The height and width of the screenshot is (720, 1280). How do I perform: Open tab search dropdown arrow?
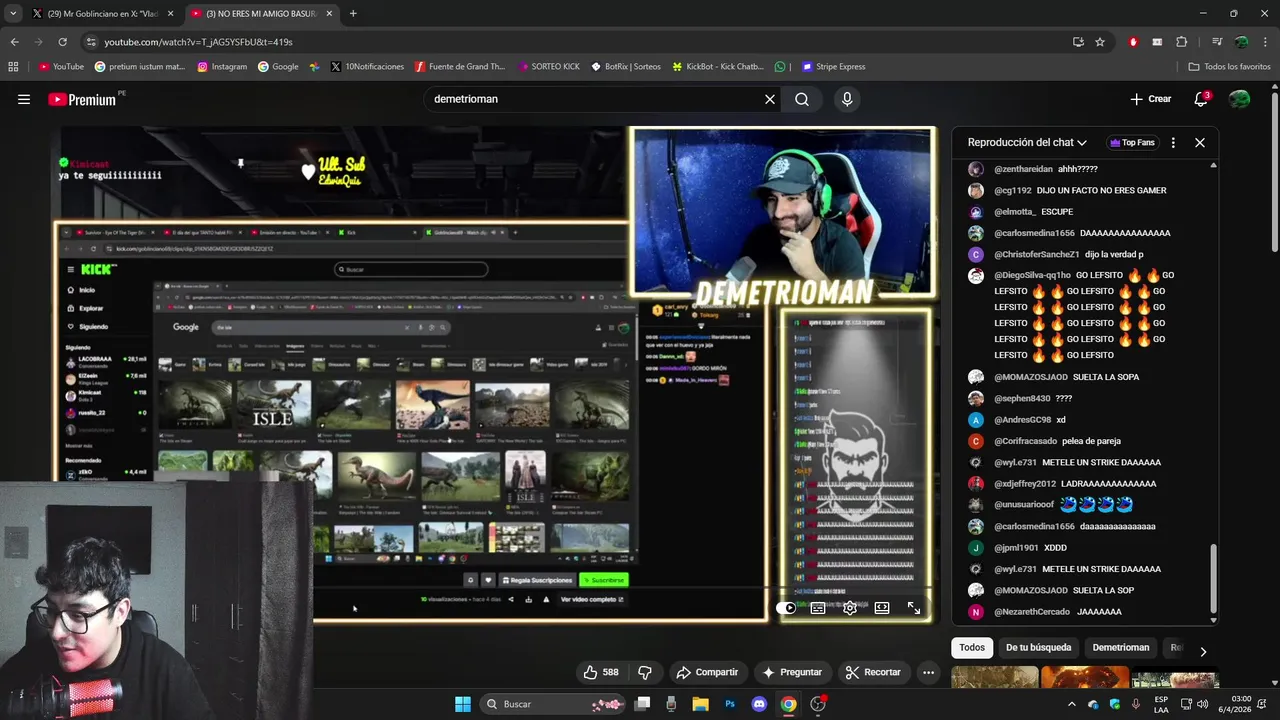pyautogui.click(x=13, y=14)
